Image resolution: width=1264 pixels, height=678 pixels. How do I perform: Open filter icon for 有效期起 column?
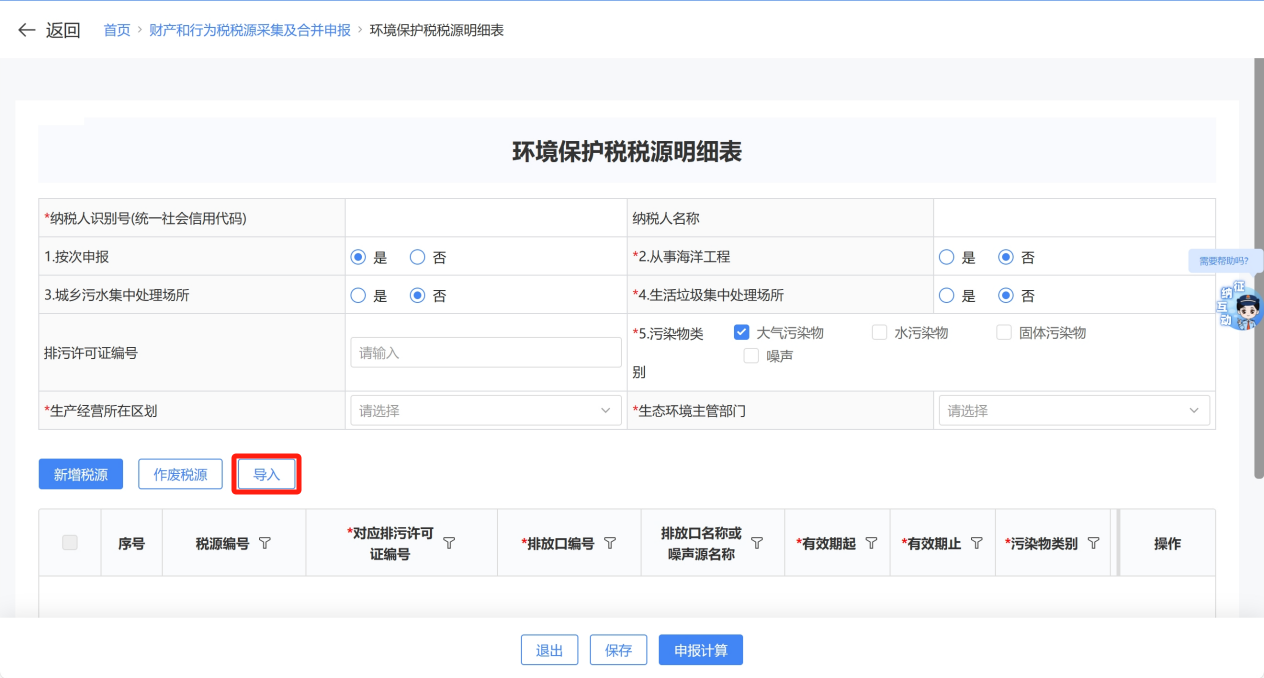coord(871,543)
